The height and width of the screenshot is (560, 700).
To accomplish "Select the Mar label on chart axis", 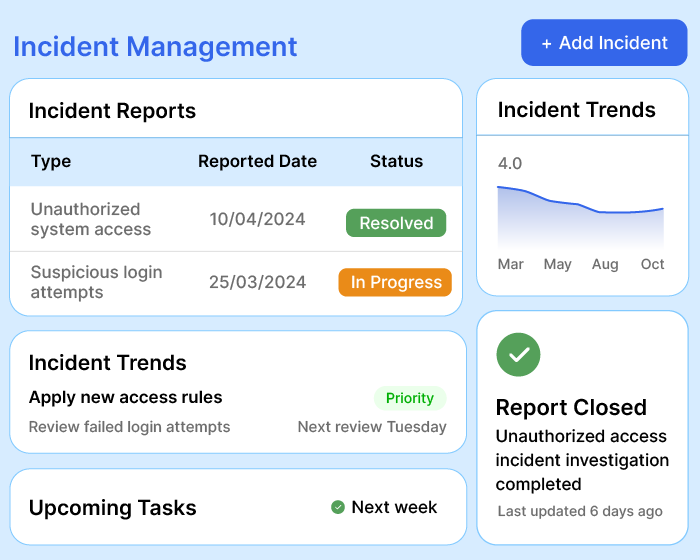I will [511, 264].
